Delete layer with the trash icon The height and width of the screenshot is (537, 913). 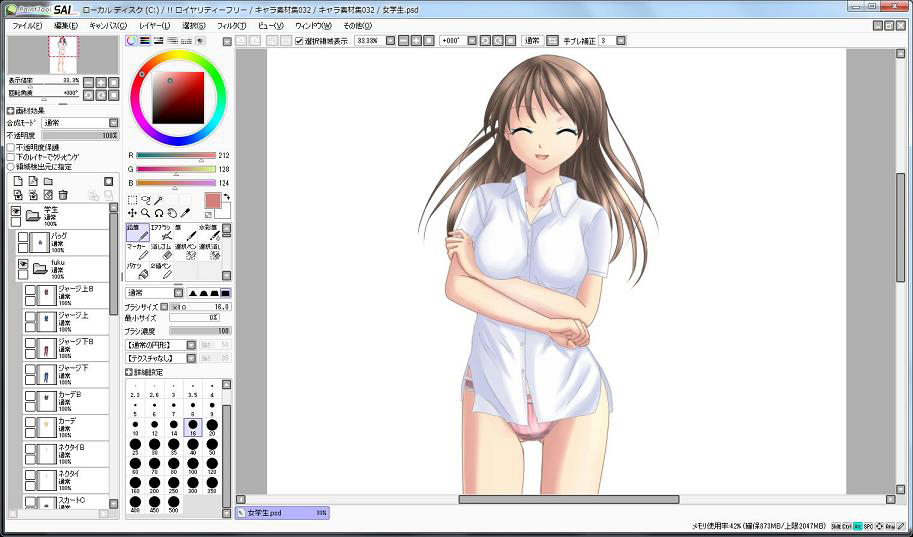(x=62, y=195)
